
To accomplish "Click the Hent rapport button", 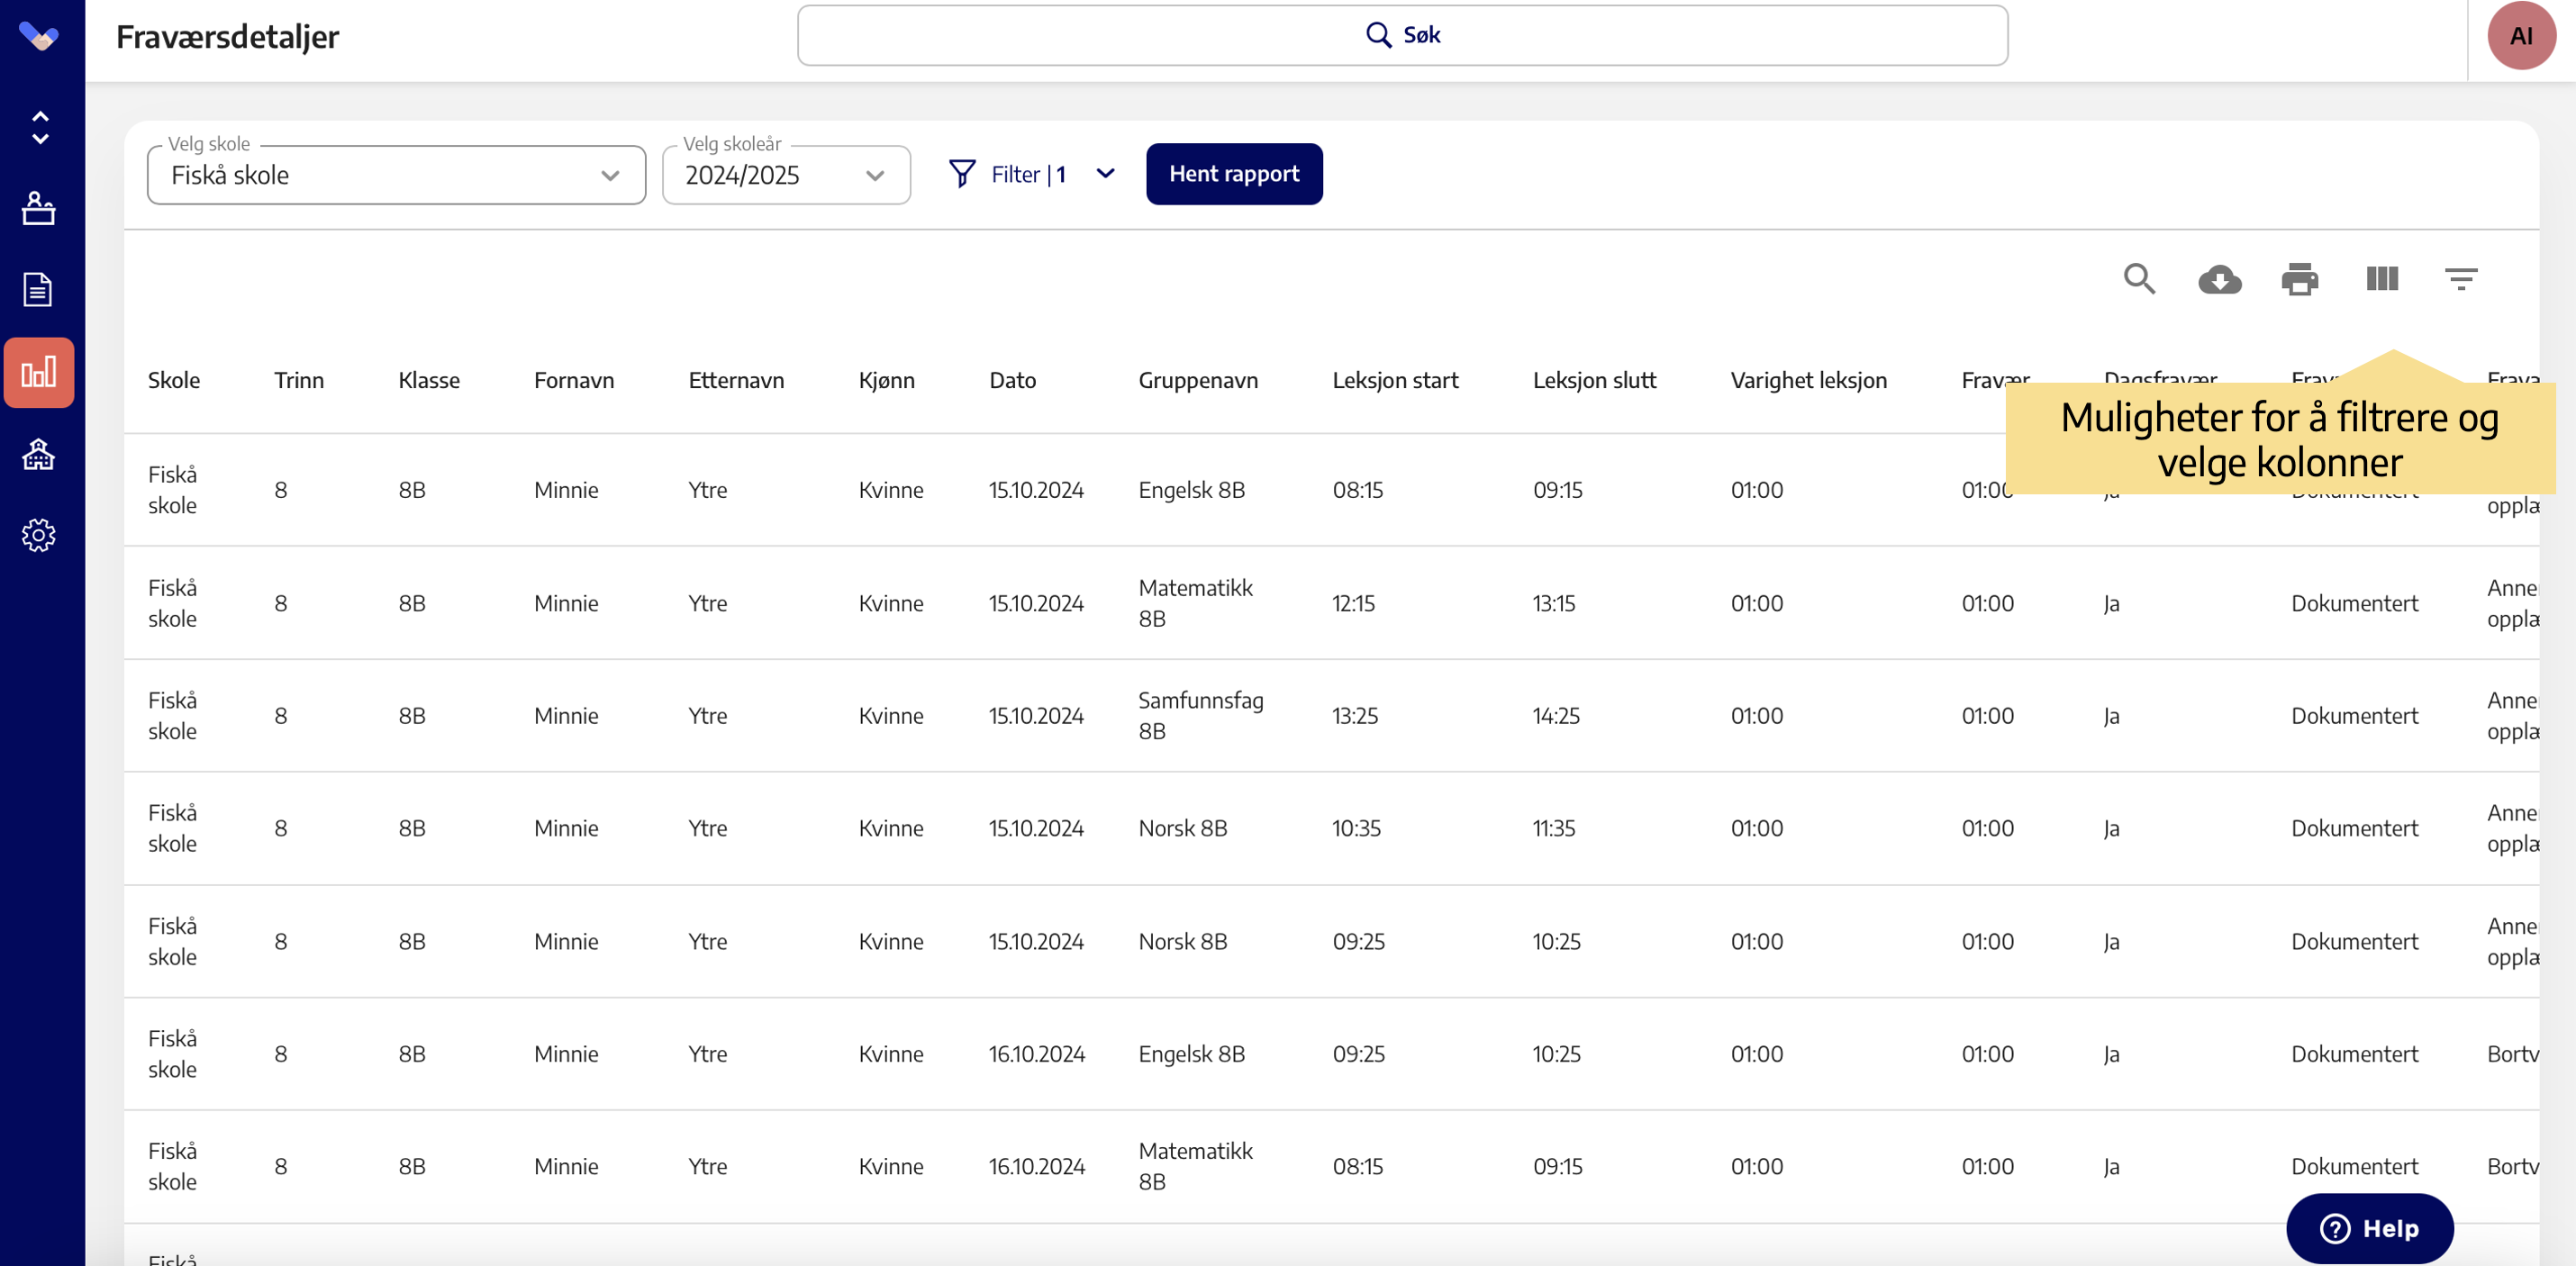I will click(x=1233, y=174).
